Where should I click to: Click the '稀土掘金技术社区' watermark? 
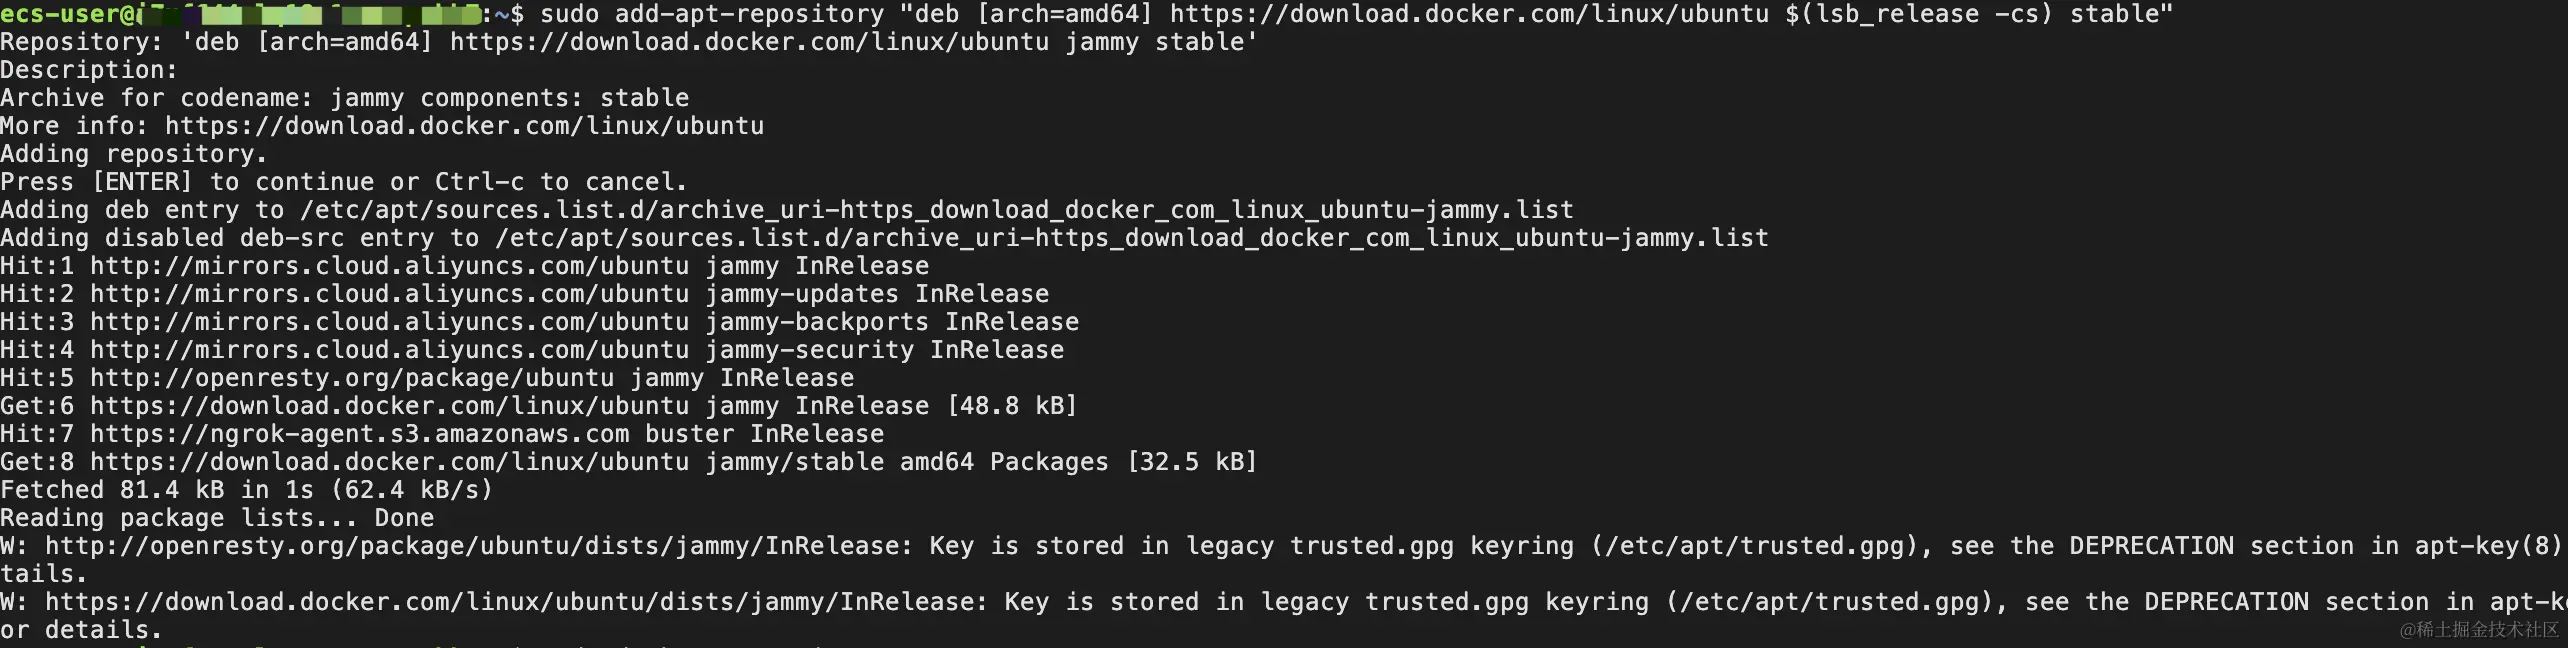point(2478,629)
